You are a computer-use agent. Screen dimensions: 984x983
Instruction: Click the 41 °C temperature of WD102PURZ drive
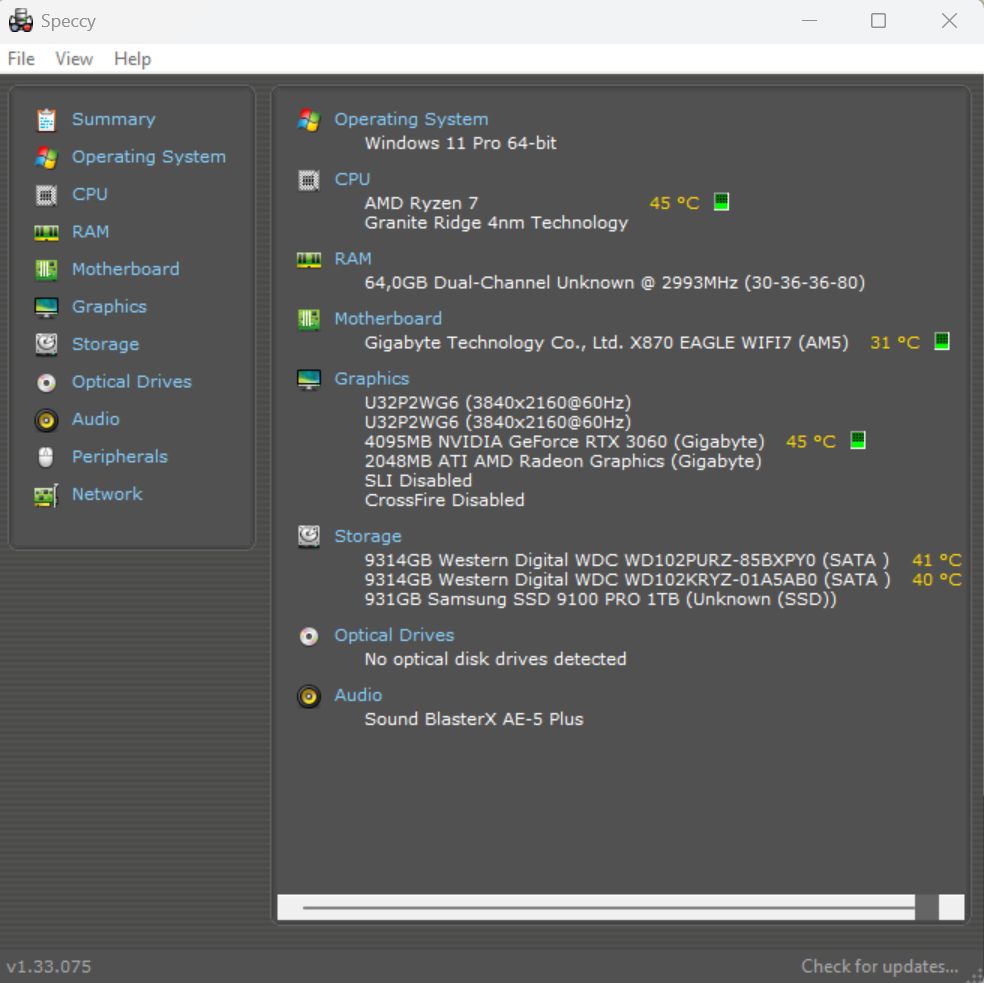pyautogui.click(x=937, y=560)
